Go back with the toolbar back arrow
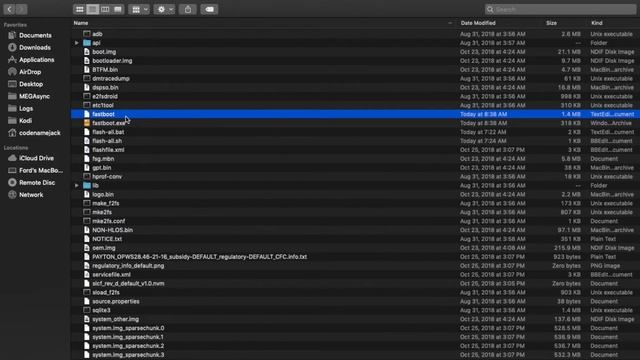 tap(9, 9)
